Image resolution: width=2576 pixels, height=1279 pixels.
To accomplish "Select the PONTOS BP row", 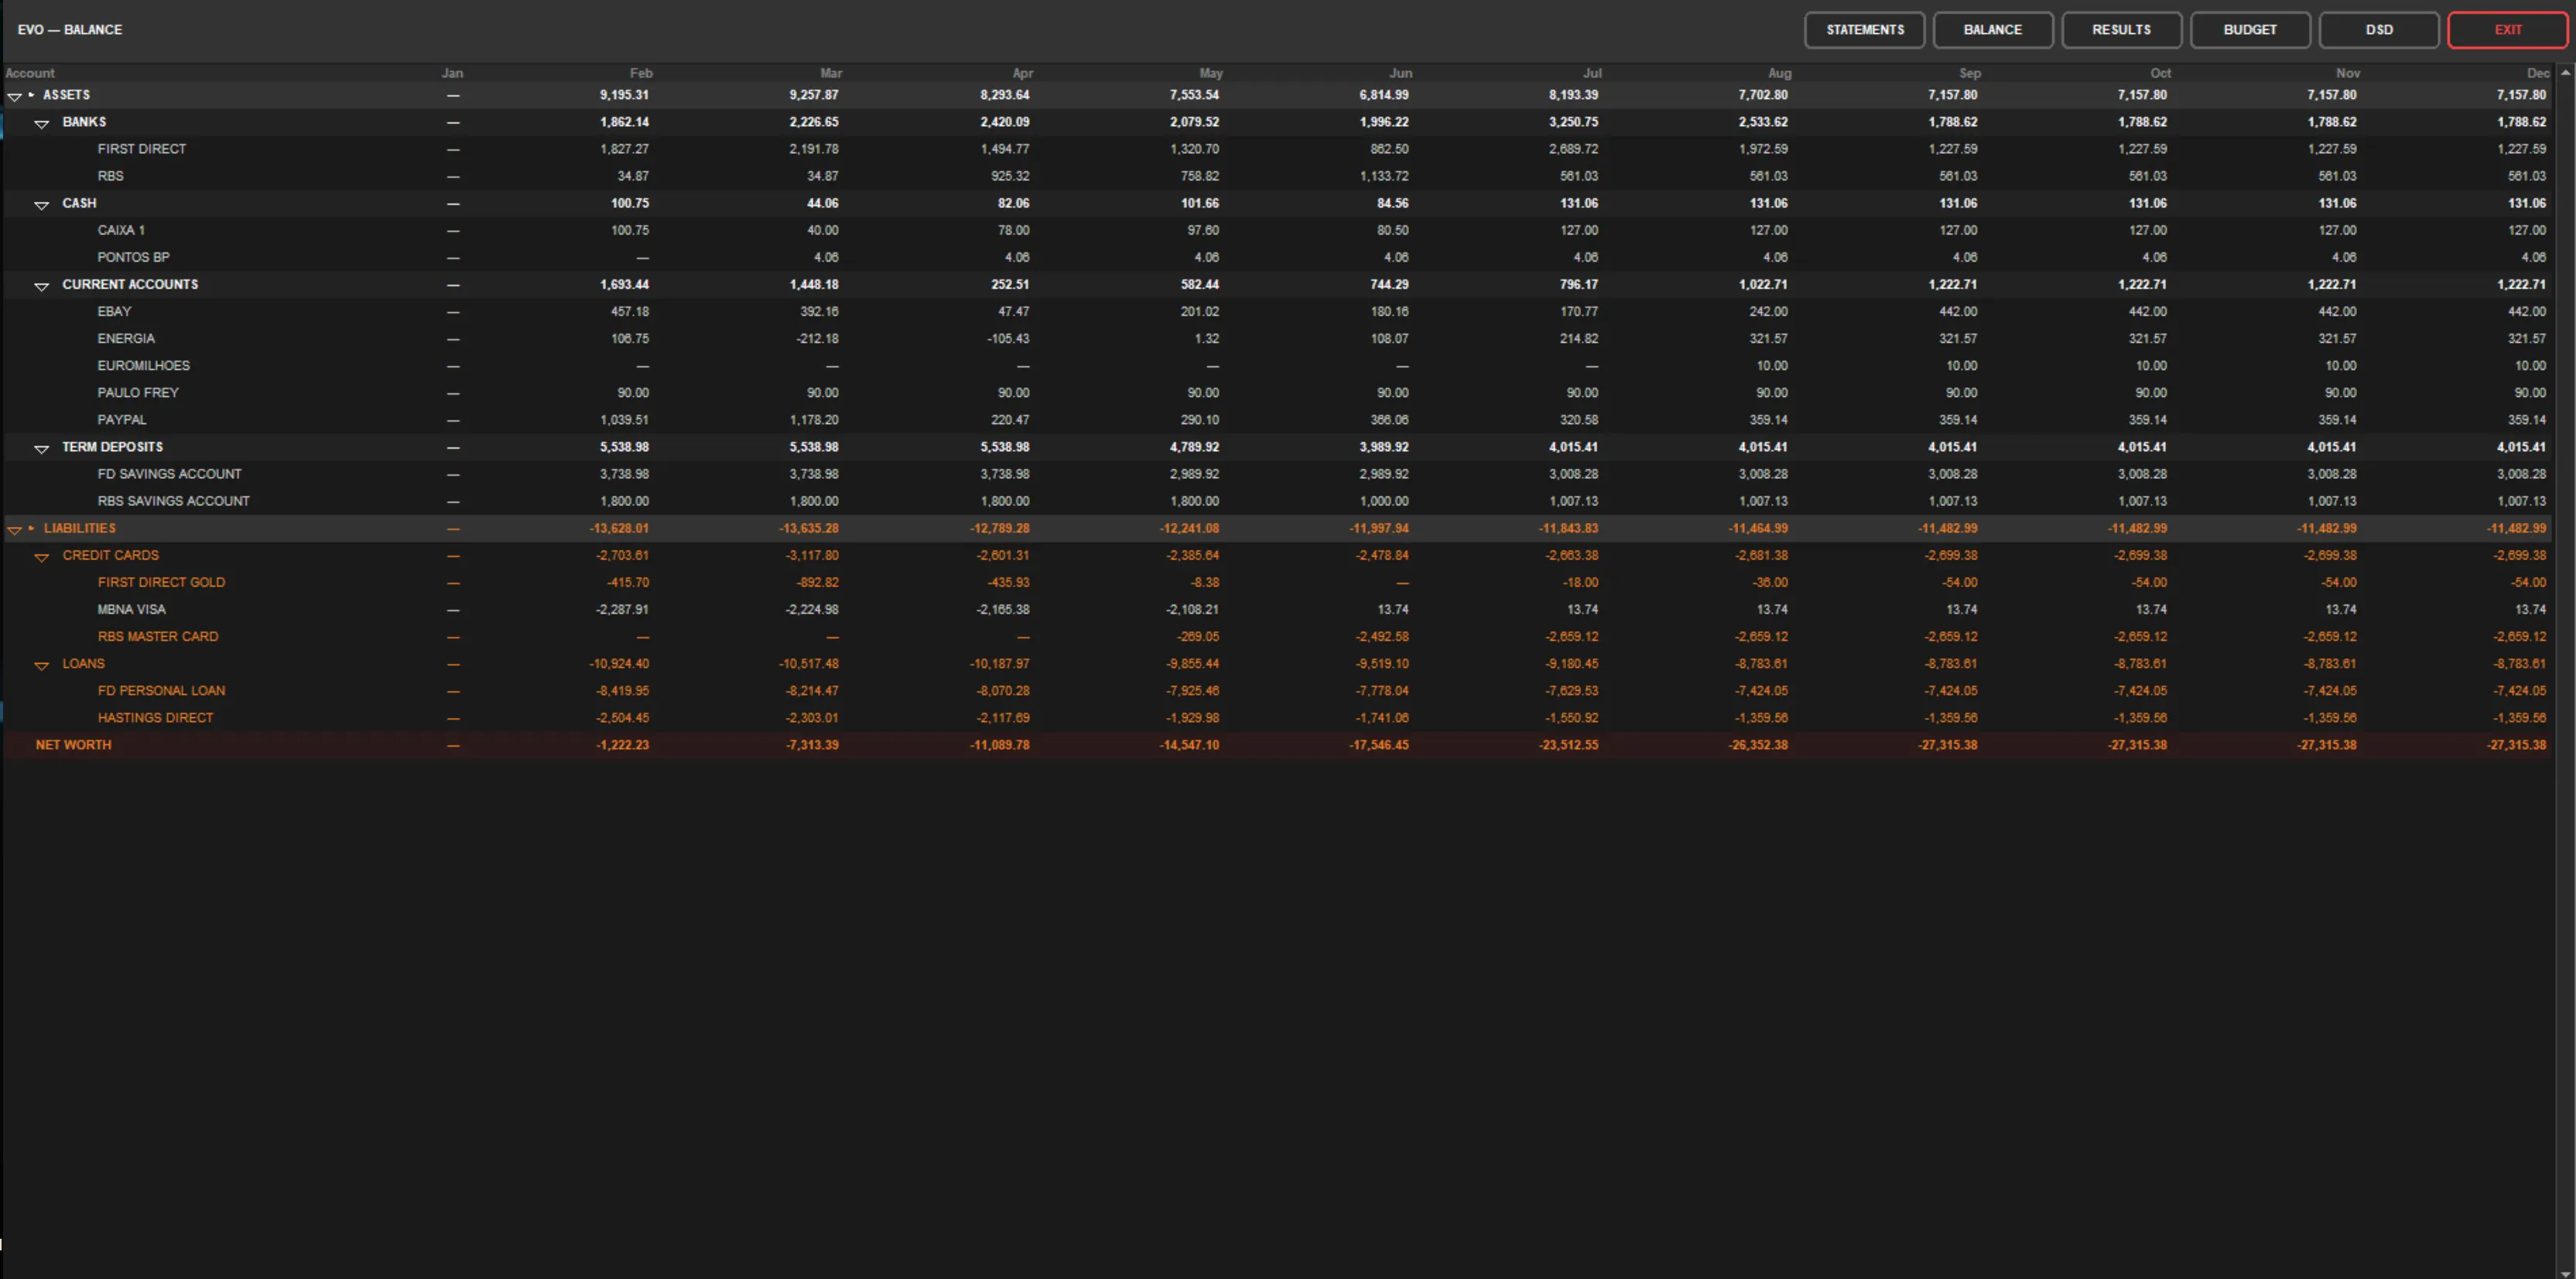I will click(x=1278, y=257).
